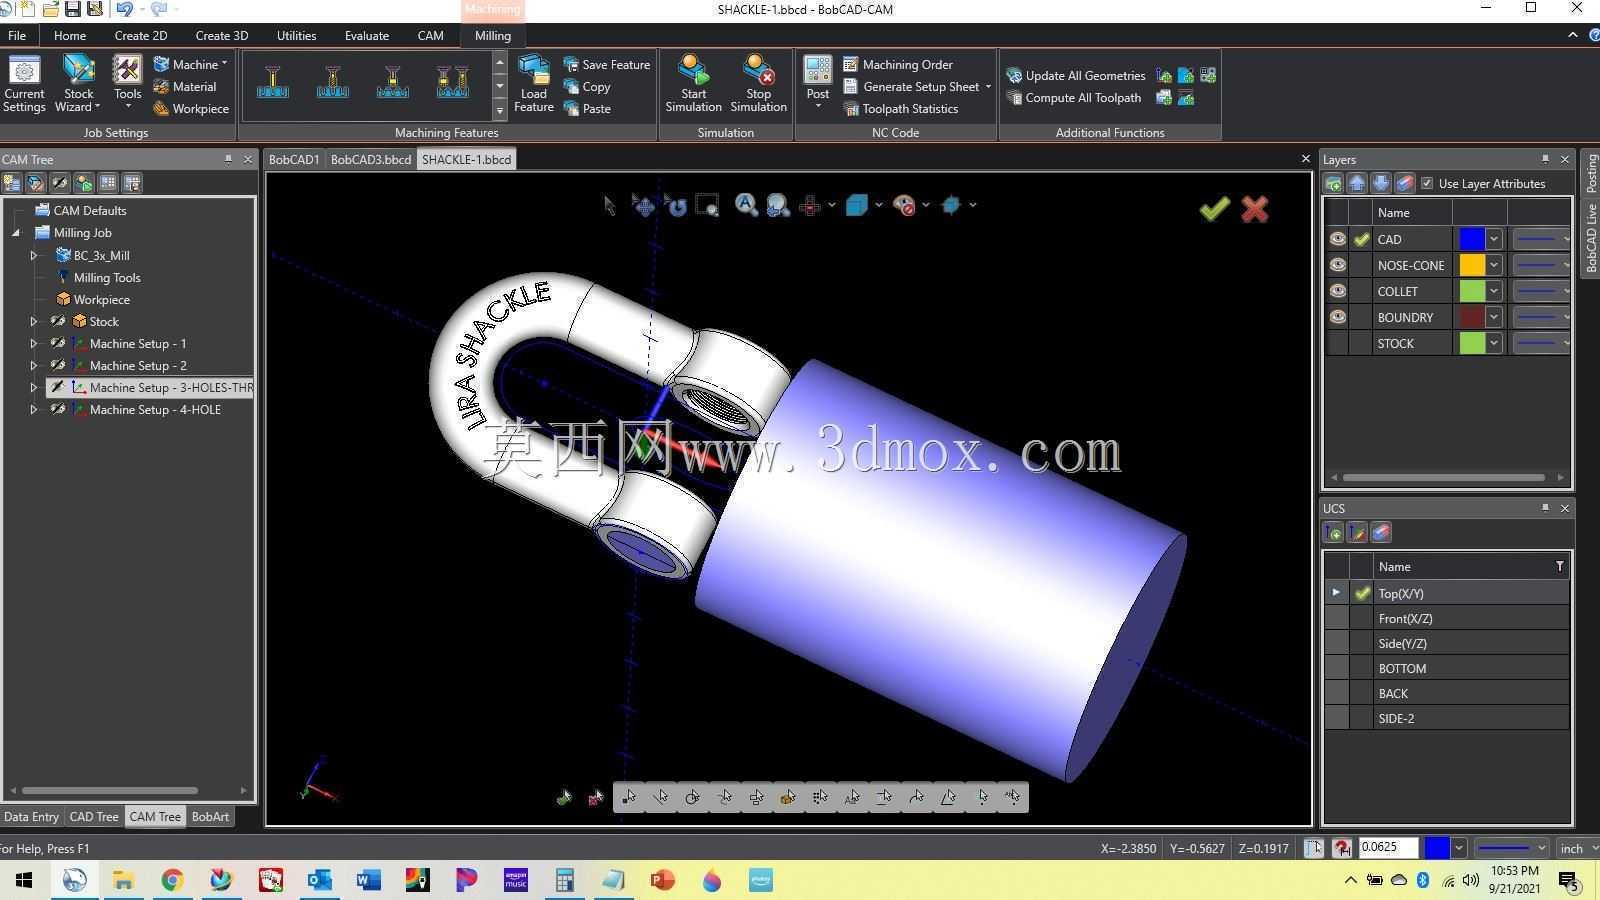Accept with the green checkmark in viewport
The image size is (1600, 900).
(1214, 208)
